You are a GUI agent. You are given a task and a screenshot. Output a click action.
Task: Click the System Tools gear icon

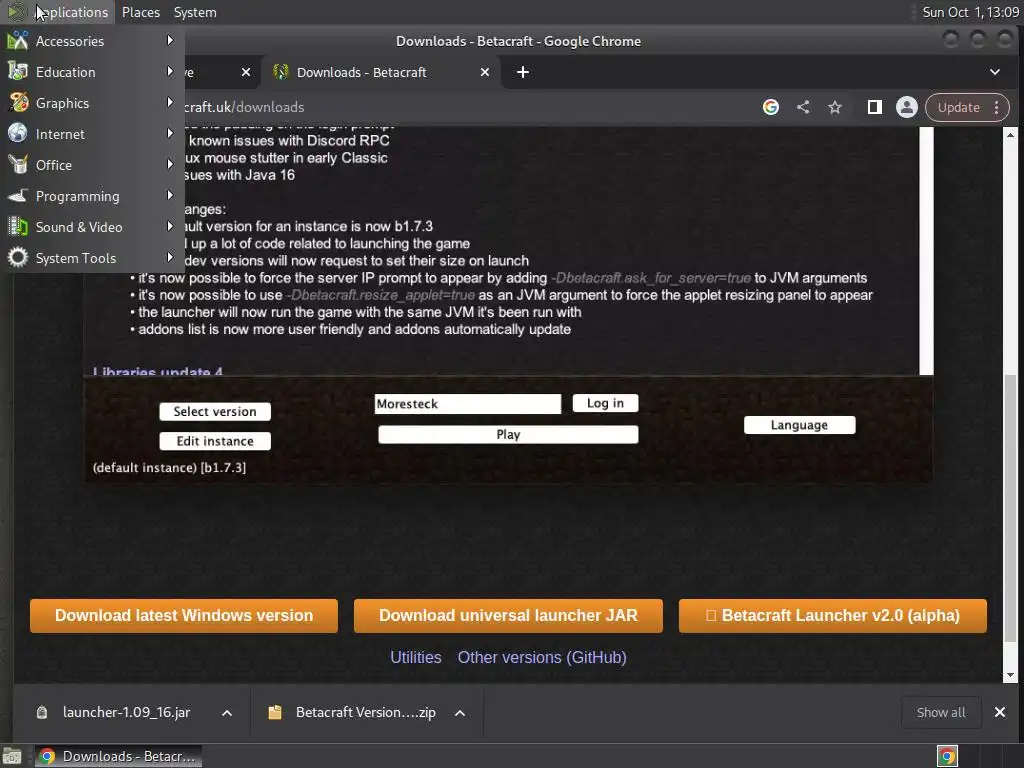point(18,257)
